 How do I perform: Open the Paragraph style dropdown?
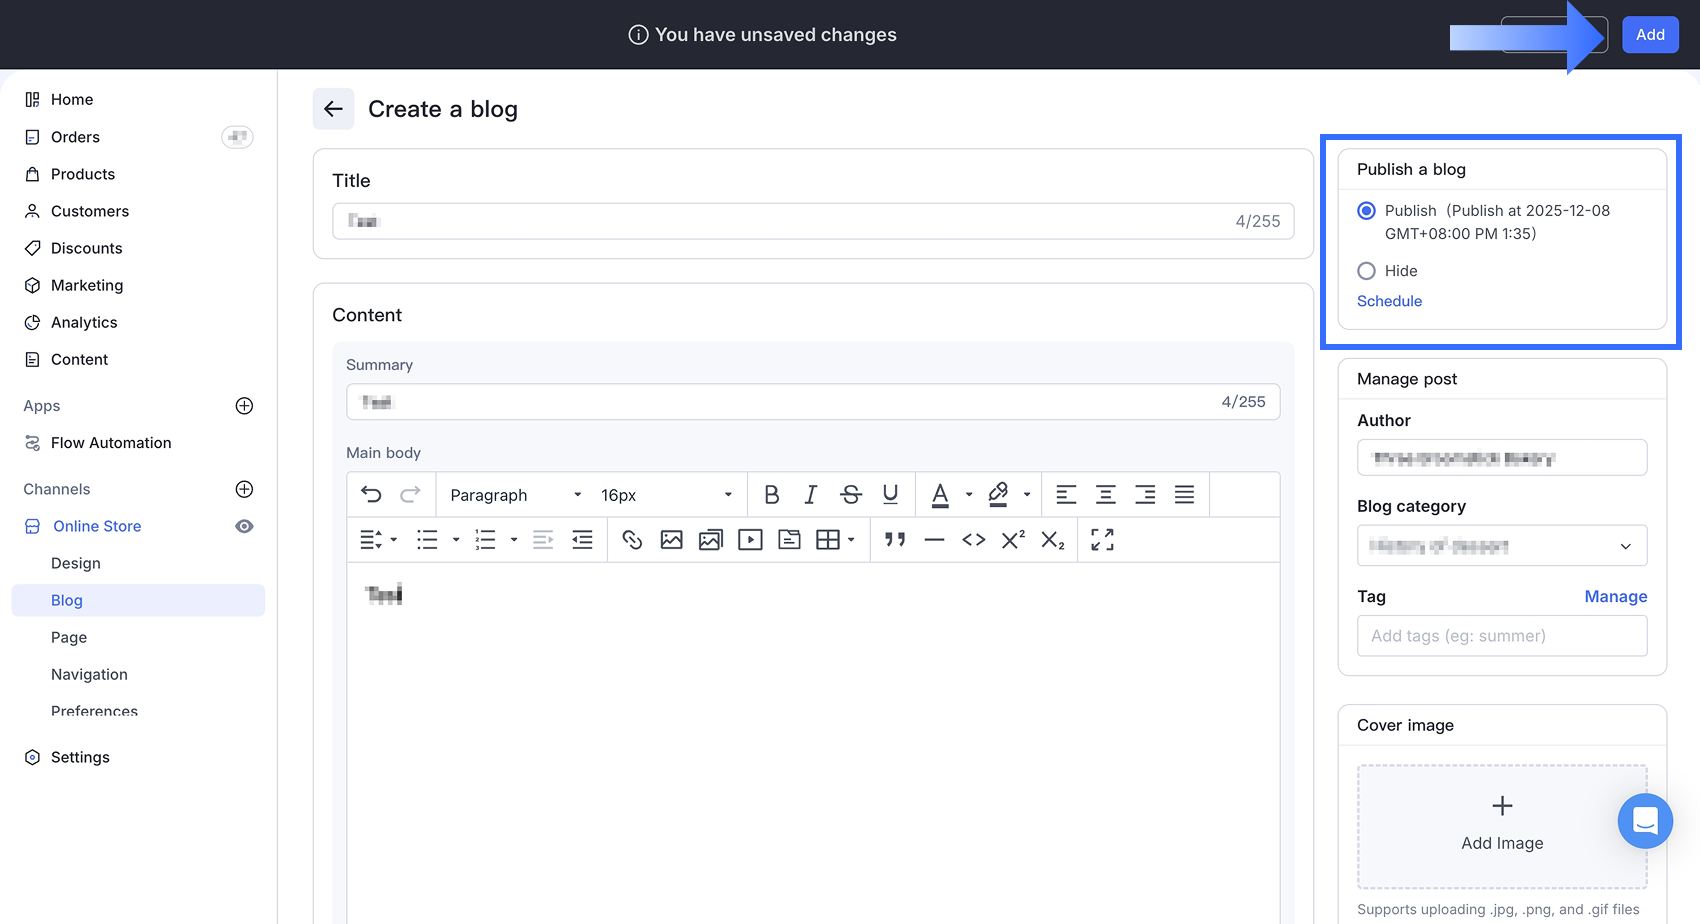(x=515, y=495)
